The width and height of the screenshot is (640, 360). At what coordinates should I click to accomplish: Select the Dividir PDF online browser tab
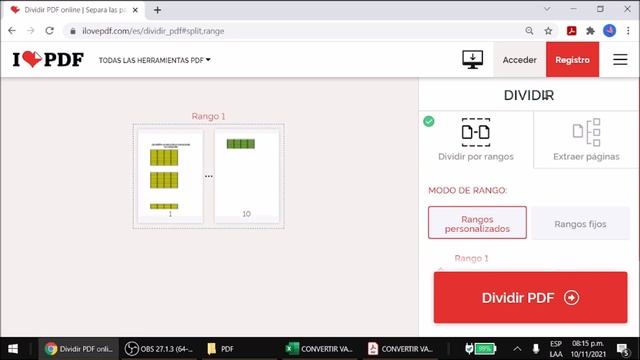pos(73,10)
